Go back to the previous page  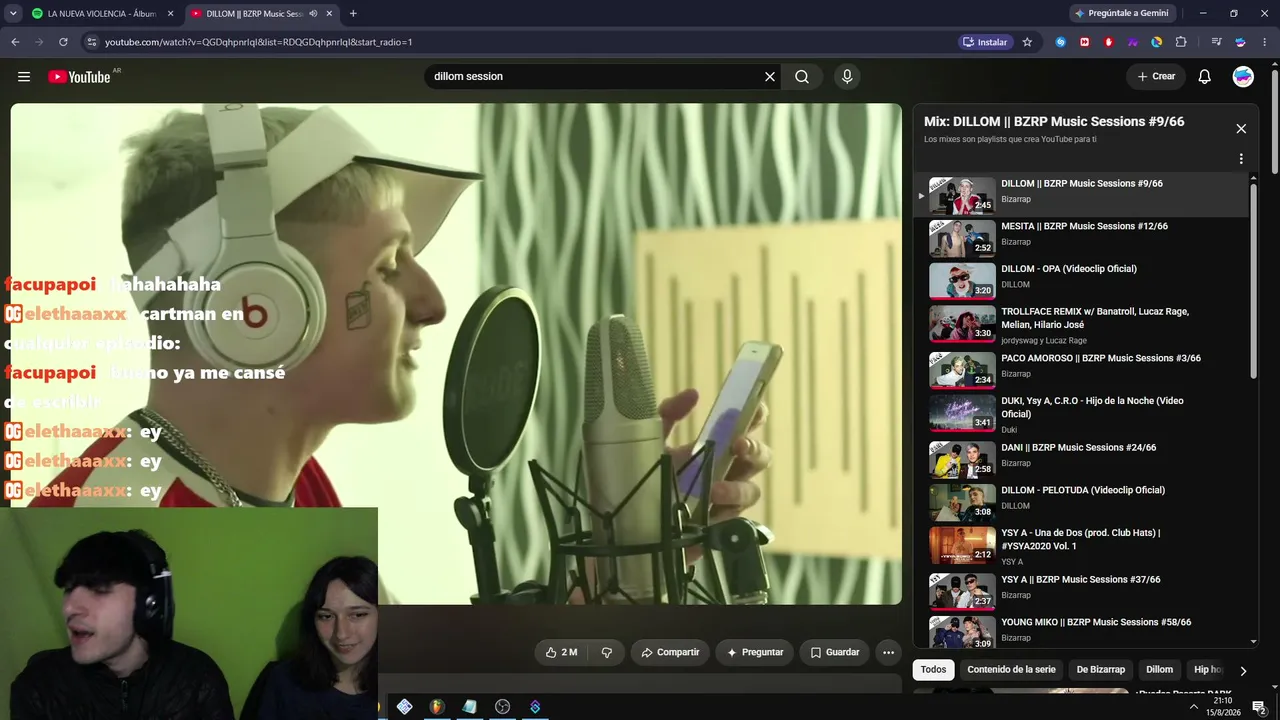(15, 42)
